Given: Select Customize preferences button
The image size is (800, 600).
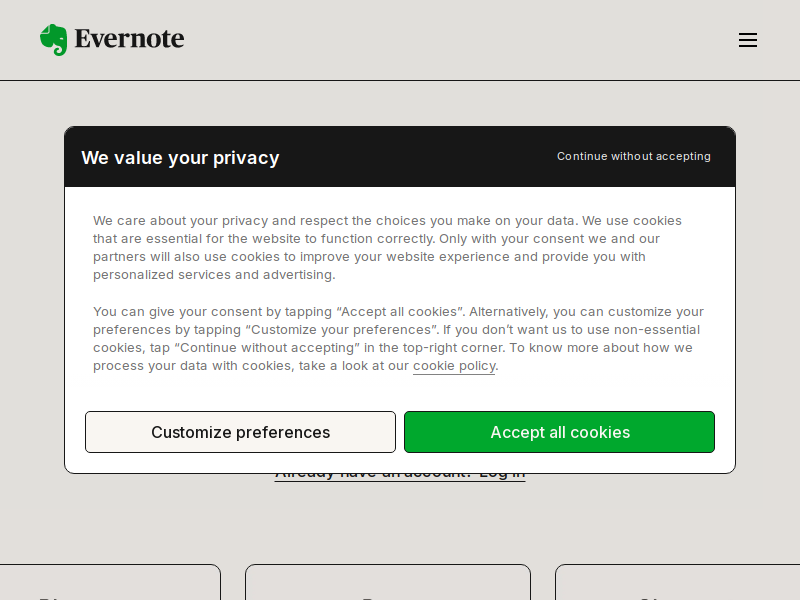Looking at the screenshot, I should [240, 432].
